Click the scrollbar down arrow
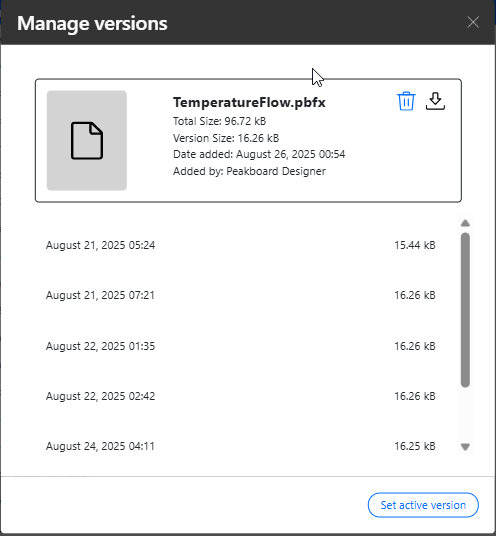This screenshot has height=536, width=496. coord(465,446)
